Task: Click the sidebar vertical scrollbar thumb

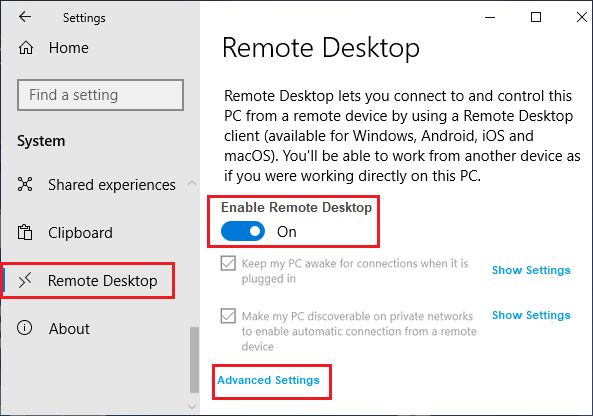Action: pos(194,360)
